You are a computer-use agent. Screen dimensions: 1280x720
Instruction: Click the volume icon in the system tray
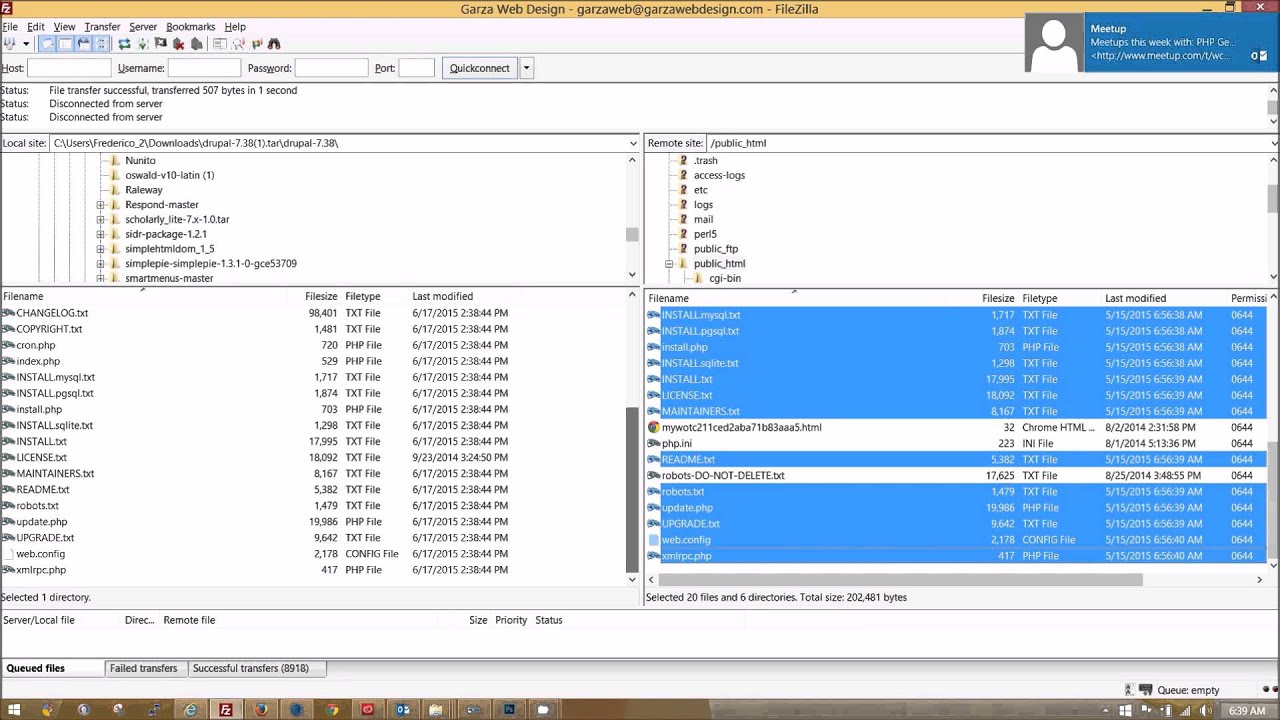[x=1208, y=711]
